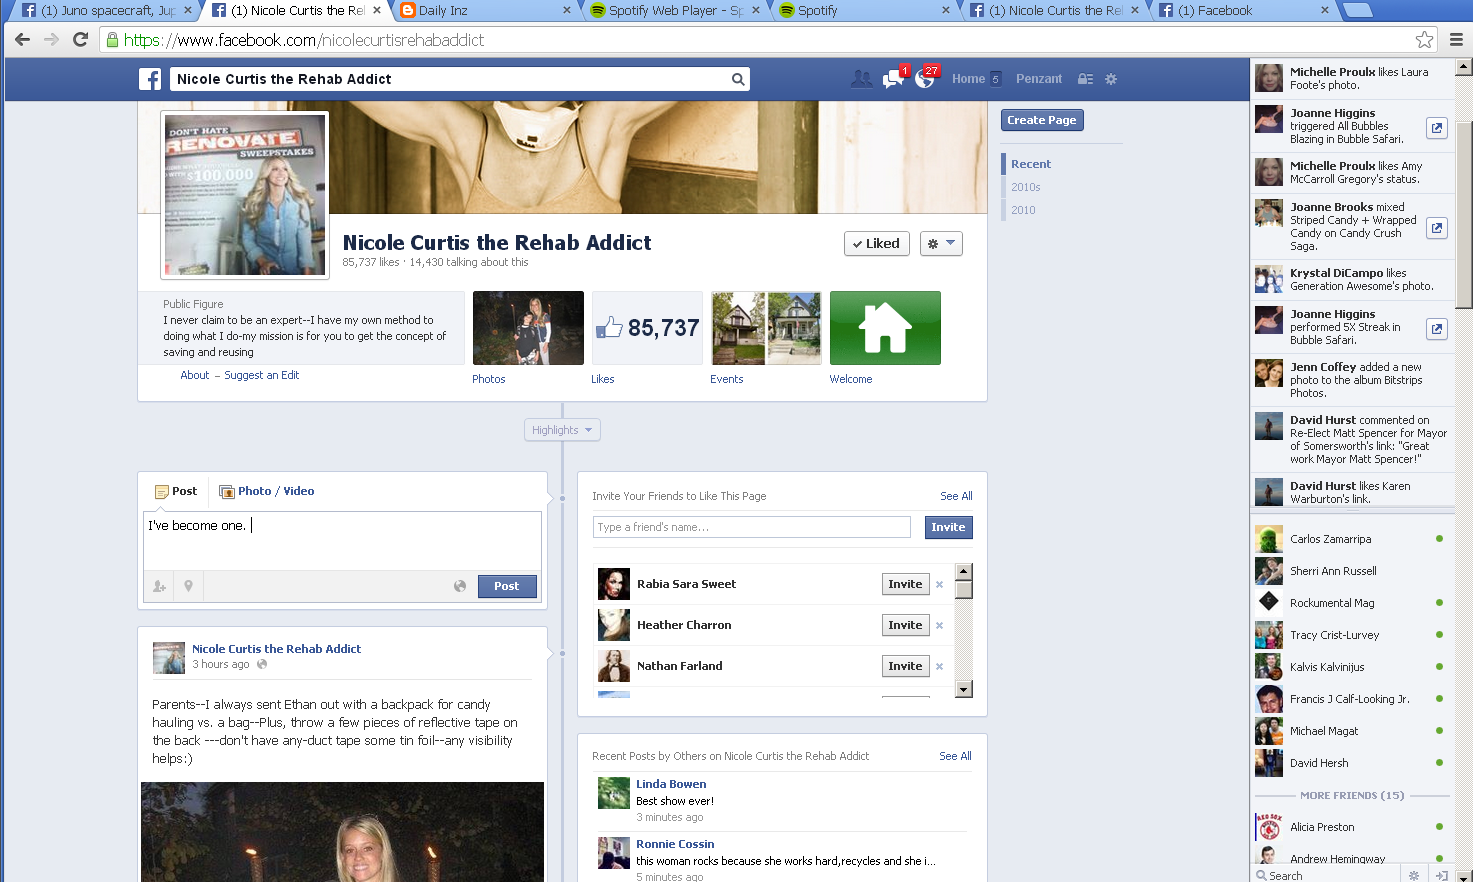Click tag people icon in post composer
This screenshot has width=1473, height=882.
coord(159,586)
